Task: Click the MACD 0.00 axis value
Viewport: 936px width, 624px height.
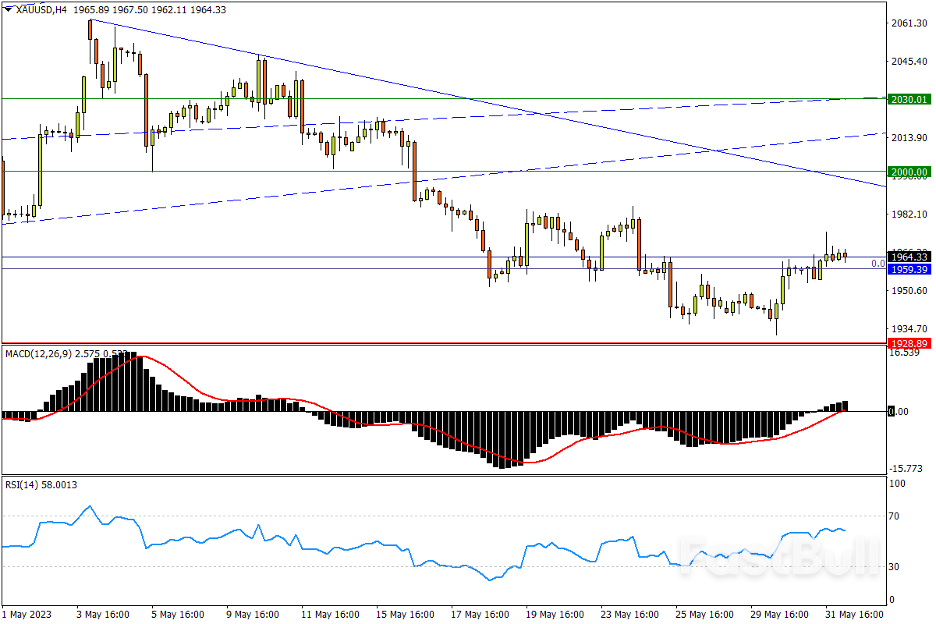Action: 901,411
